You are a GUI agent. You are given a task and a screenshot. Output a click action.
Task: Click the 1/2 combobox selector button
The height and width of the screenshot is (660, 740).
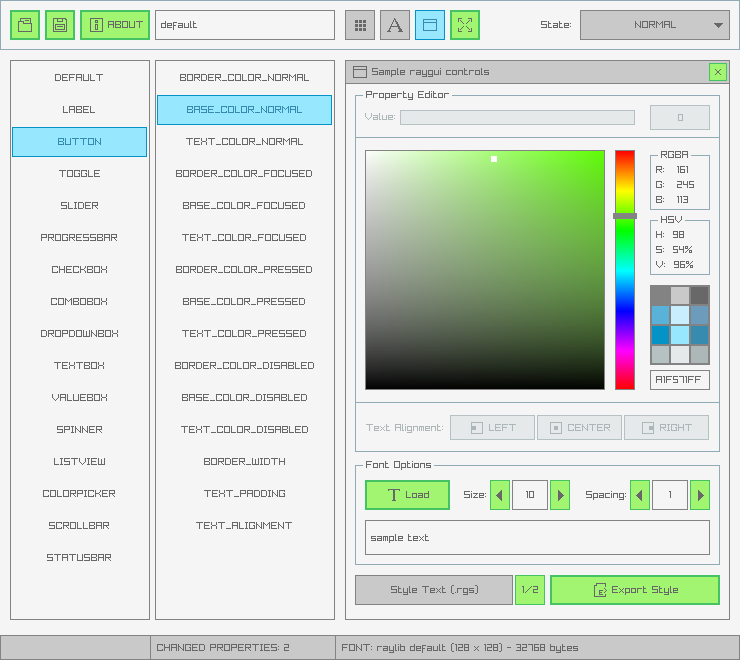tap(530, 590)
